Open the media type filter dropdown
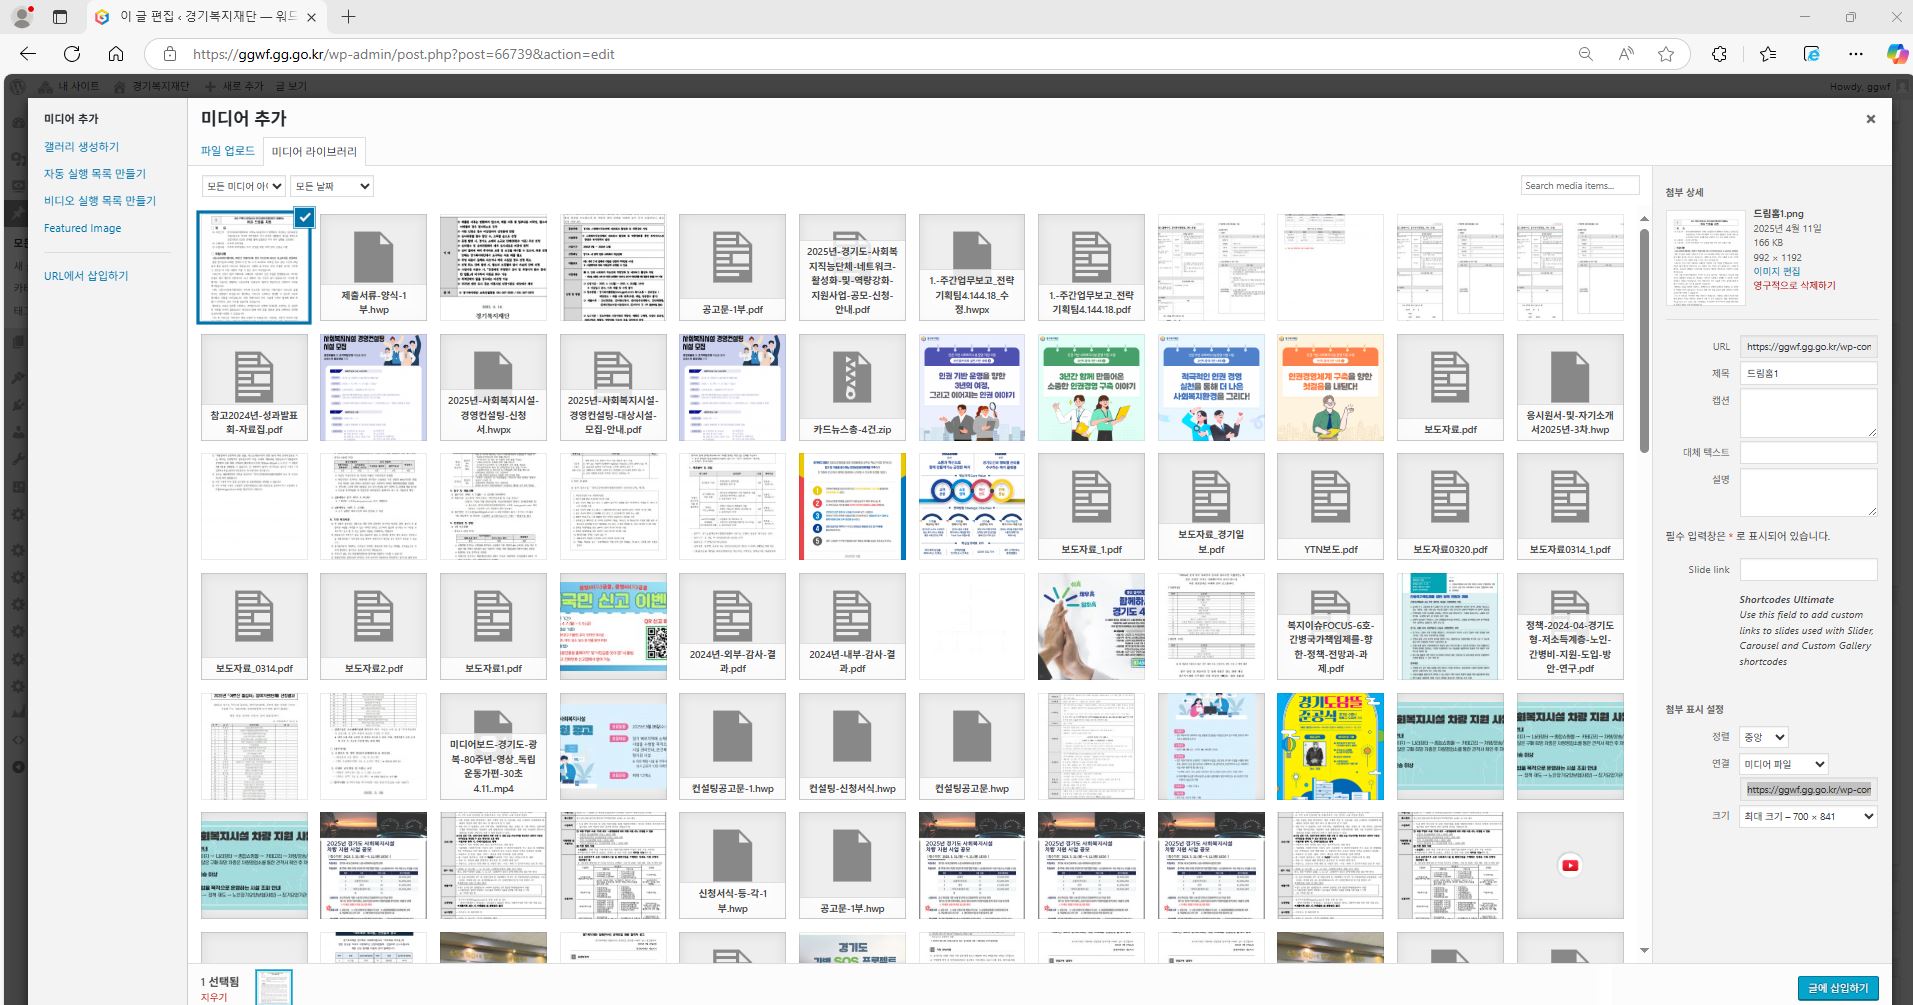 [244, 186]
